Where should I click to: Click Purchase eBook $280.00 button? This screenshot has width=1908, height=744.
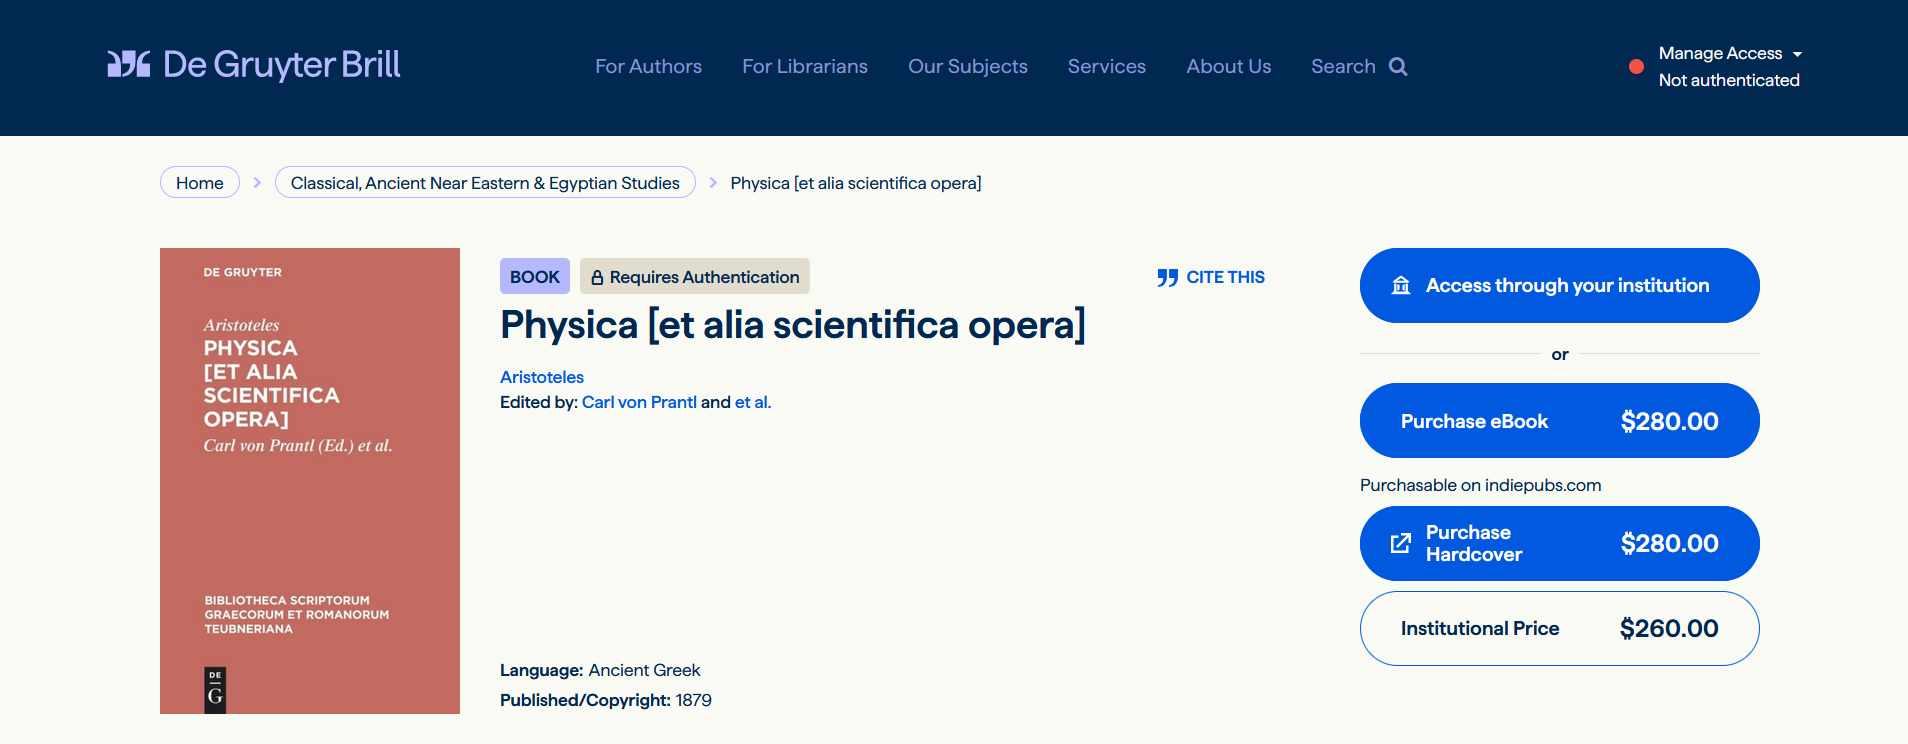tap(1560, 421)
